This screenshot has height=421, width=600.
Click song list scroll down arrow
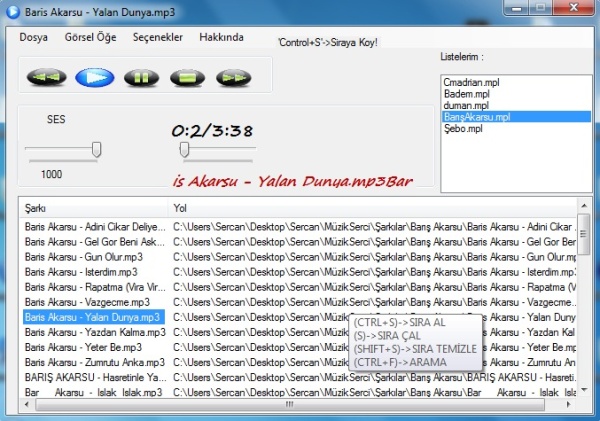tap(584, 390)
